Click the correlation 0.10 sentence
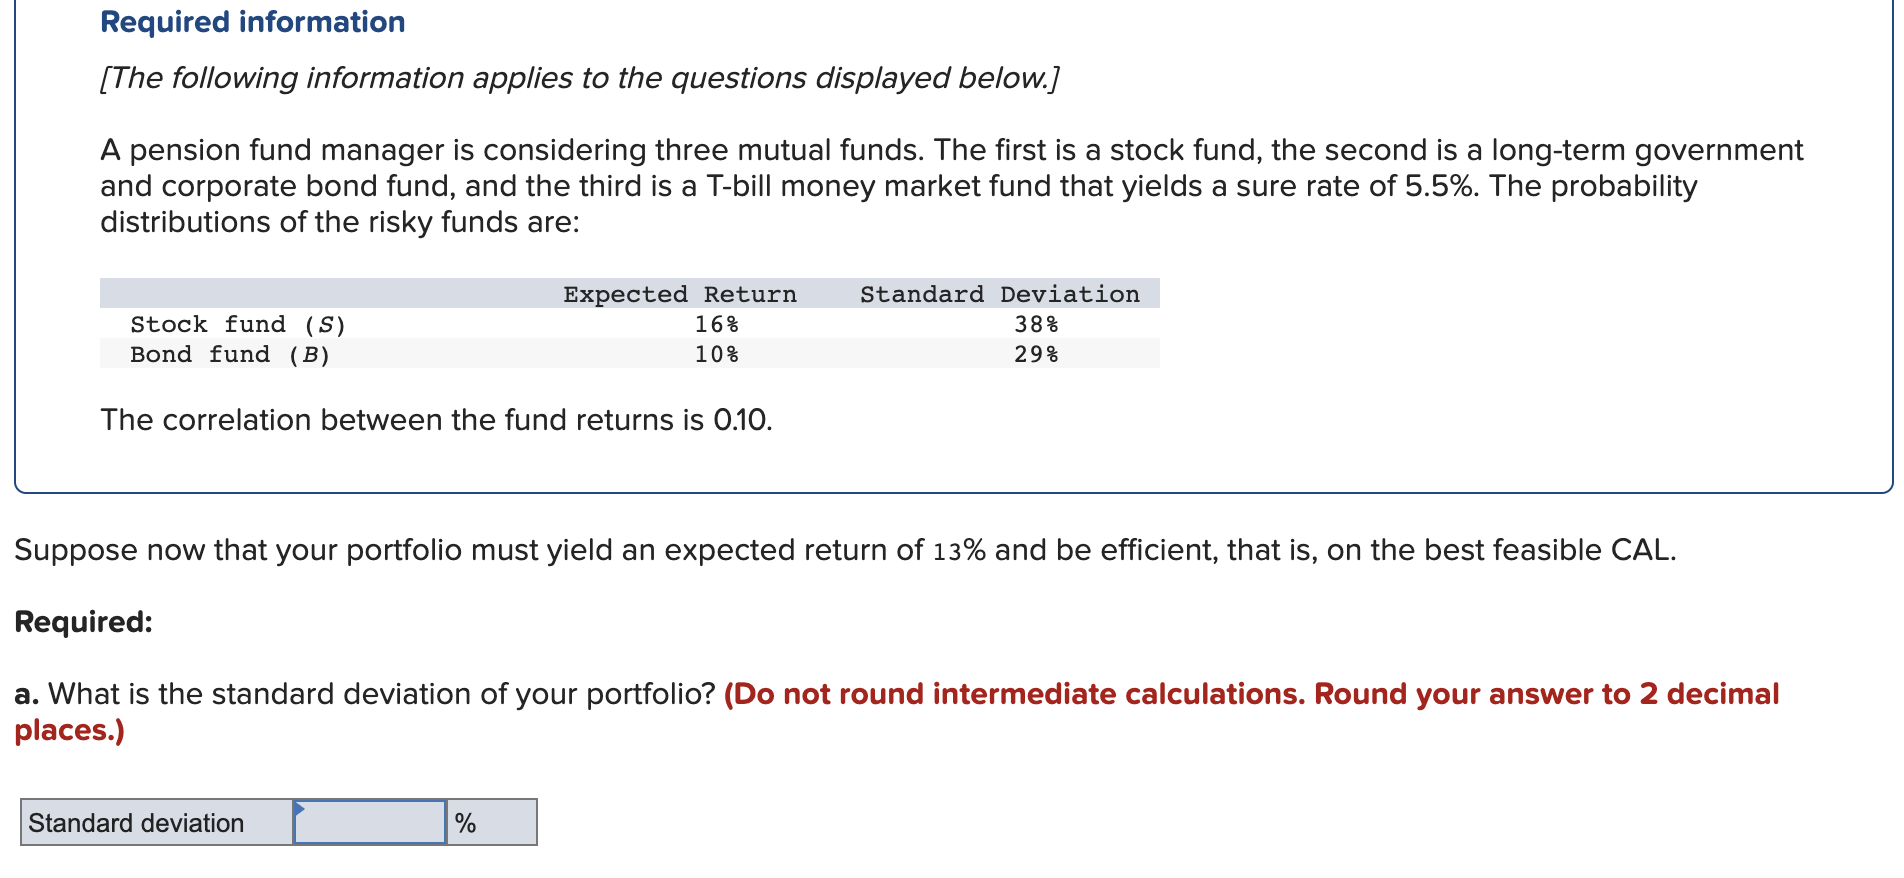This screenshot has height=878, width=1904. click(436, 420)
